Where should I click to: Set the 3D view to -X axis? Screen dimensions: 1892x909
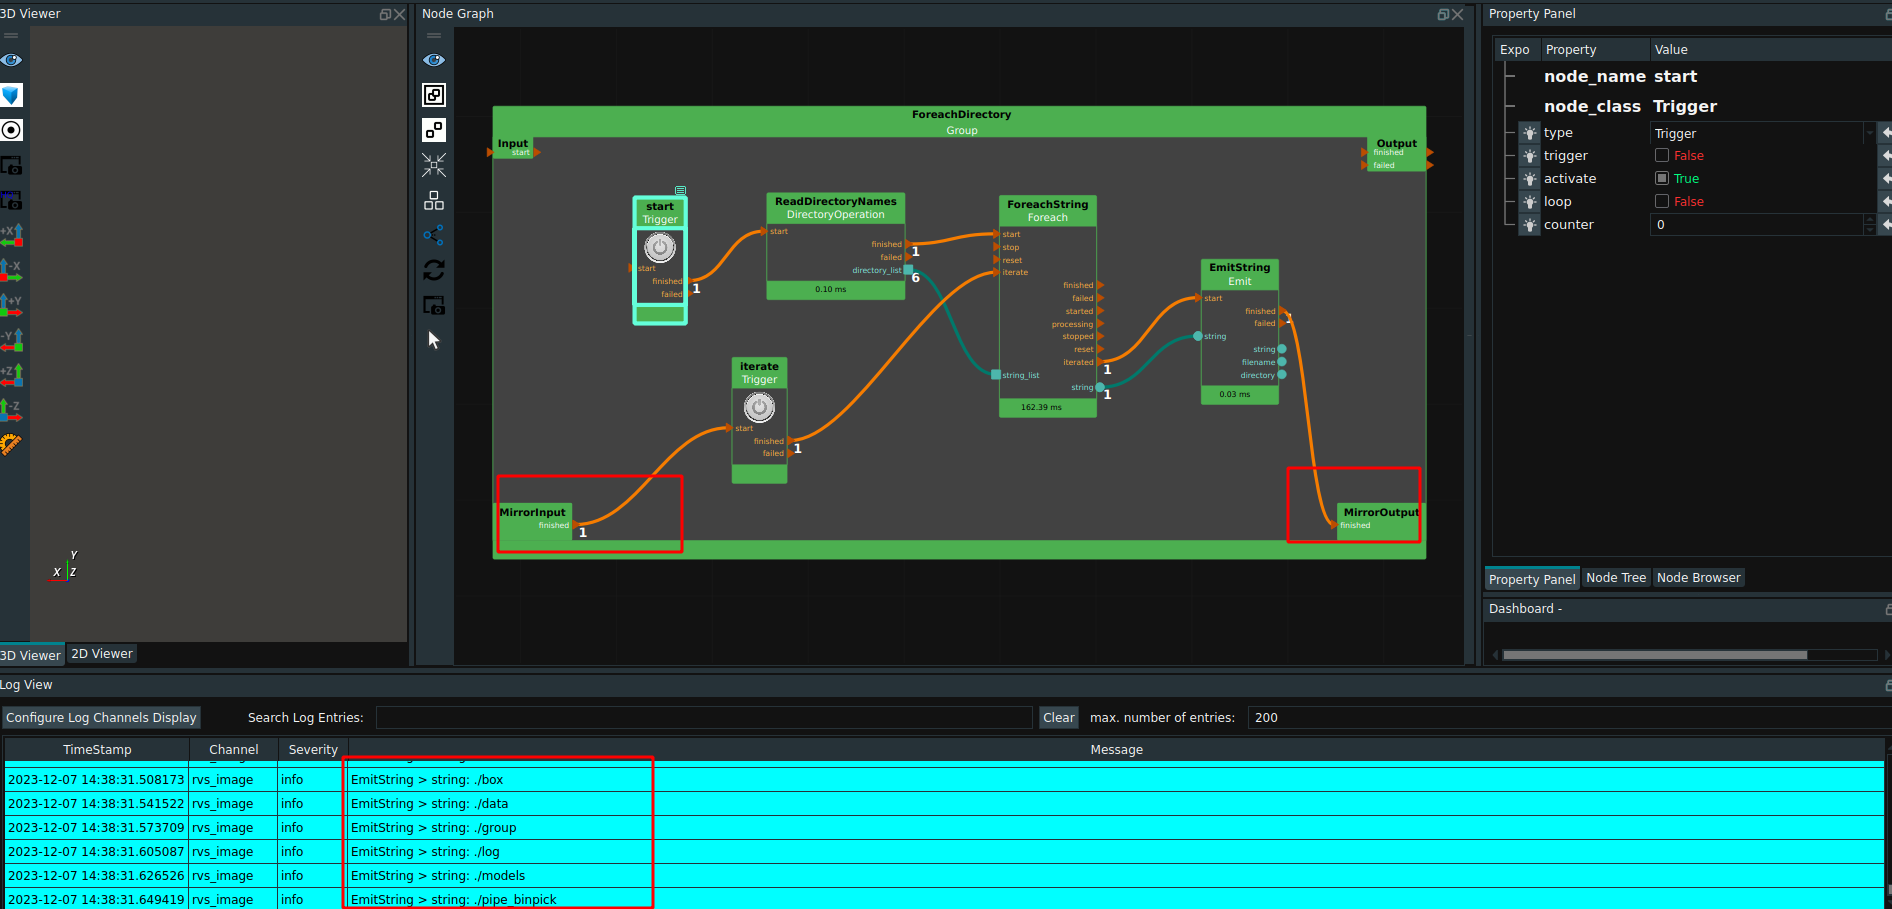tap(11, 270)
